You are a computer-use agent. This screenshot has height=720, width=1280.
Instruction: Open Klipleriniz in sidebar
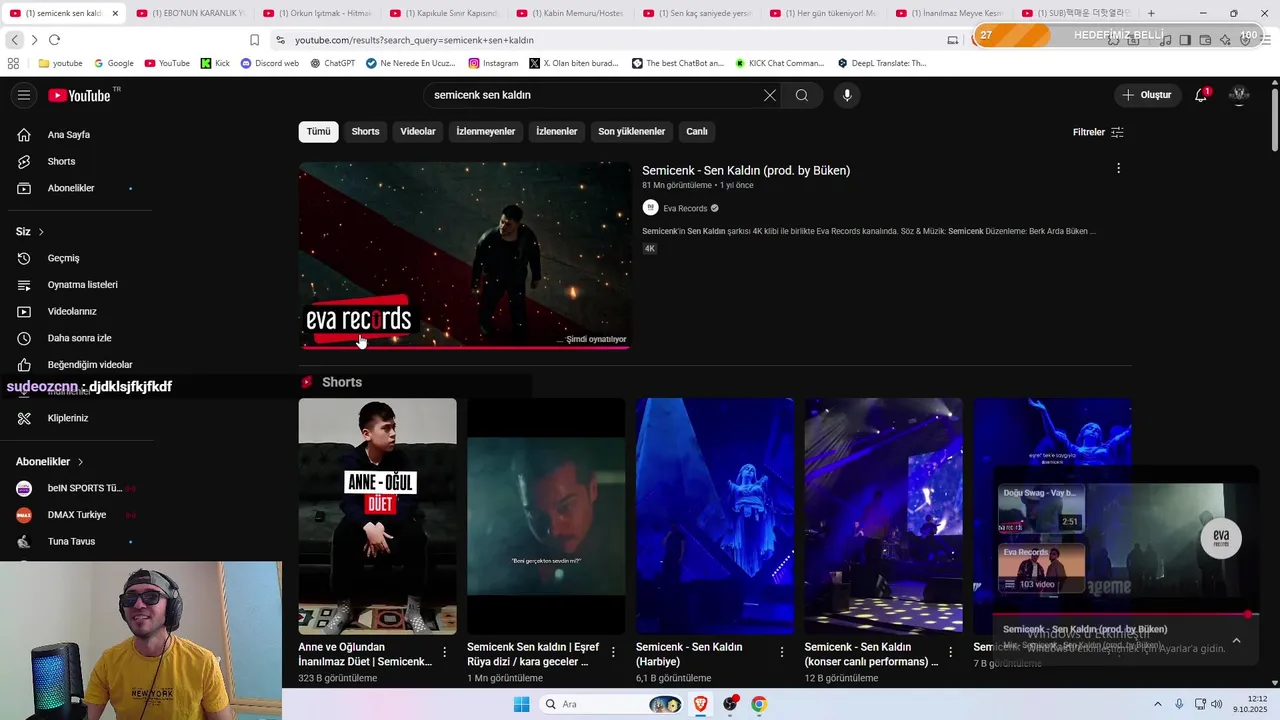(x=68, y=418)
